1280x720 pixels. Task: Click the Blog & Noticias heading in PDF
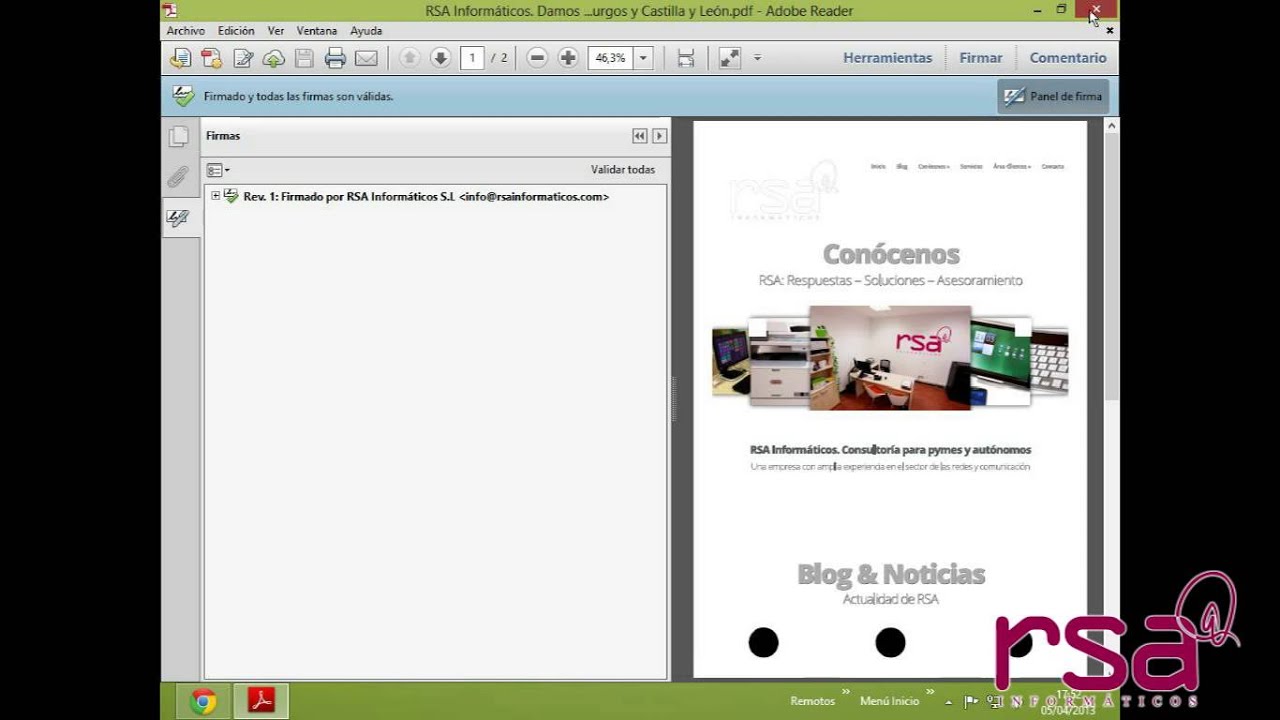pos(891,574)
